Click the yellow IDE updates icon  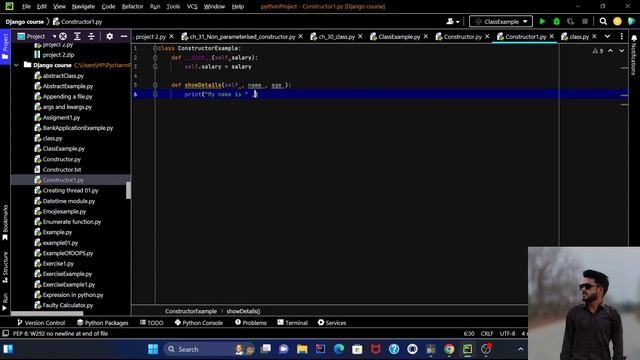click(x=617, y=22)
